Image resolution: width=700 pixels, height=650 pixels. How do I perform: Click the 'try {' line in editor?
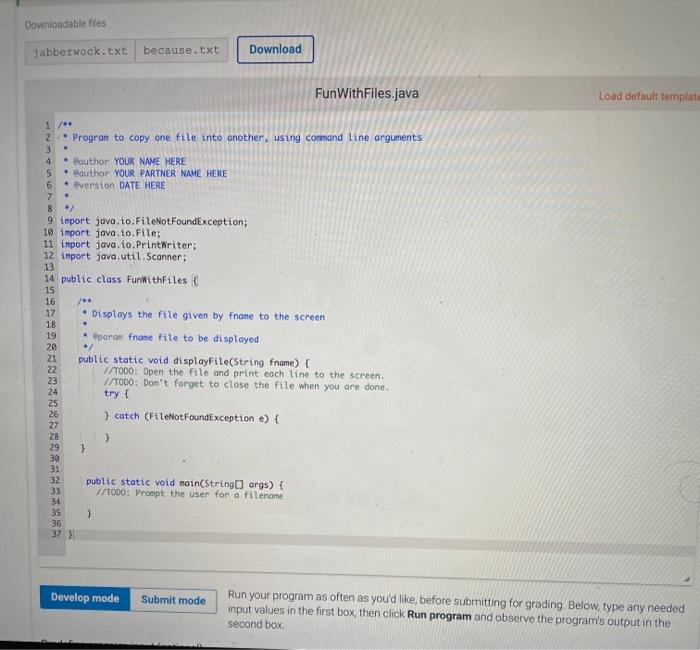117,393
